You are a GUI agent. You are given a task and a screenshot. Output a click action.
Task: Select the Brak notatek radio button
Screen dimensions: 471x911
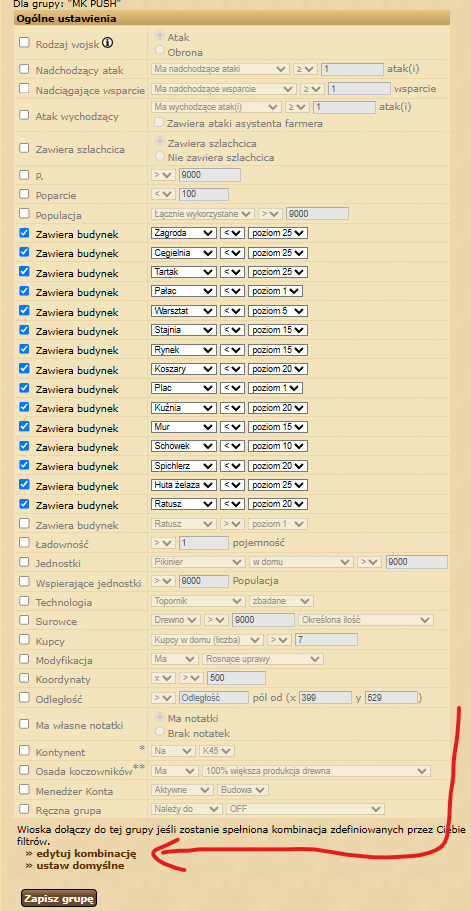(160, 732)
